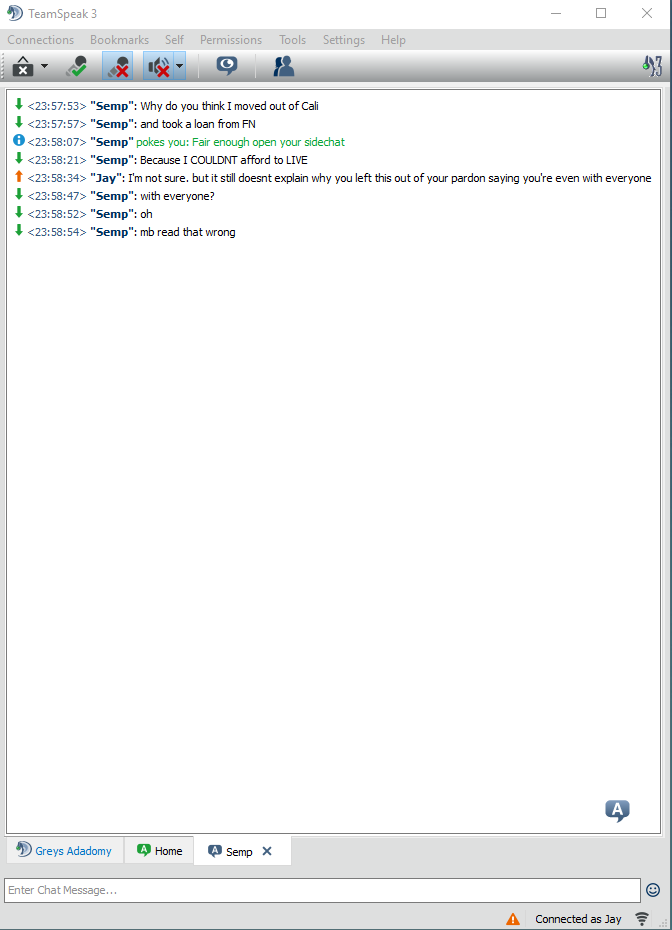Close the TeamSpeak 3 window
This screenshot has width=672, height=930.
coord(647,13)
